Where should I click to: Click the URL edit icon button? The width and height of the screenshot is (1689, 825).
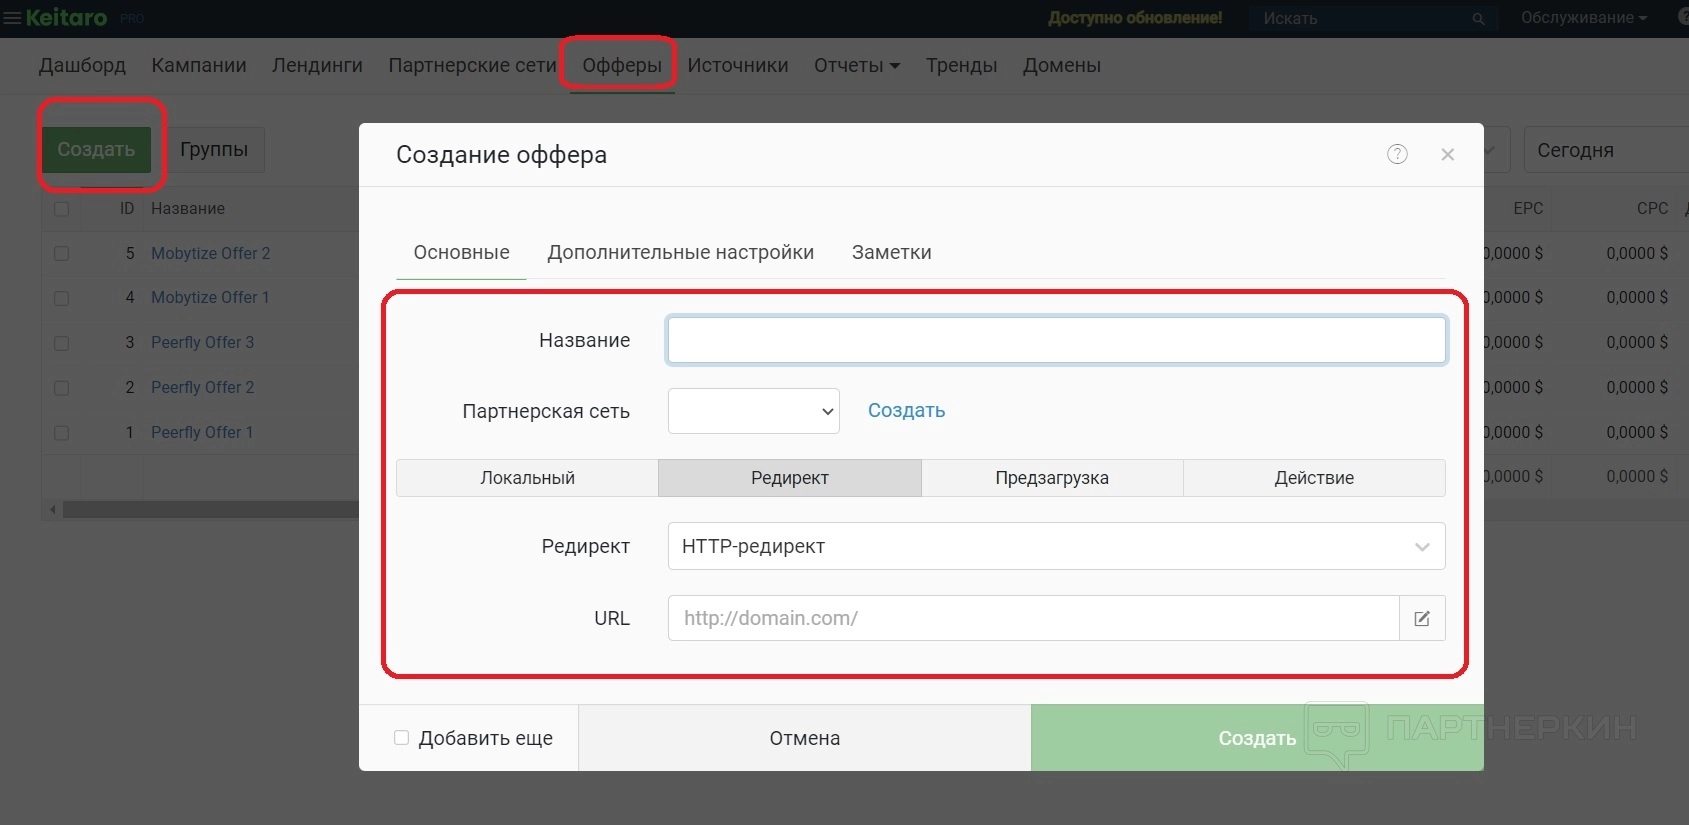[1422, 618]
